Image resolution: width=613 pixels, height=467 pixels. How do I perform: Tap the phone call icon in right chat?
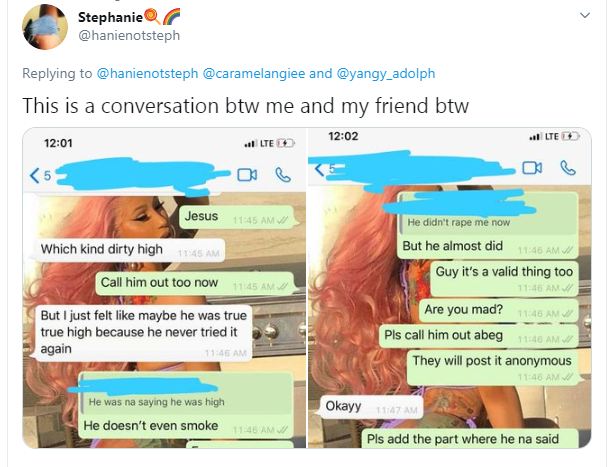click(568, 168)
